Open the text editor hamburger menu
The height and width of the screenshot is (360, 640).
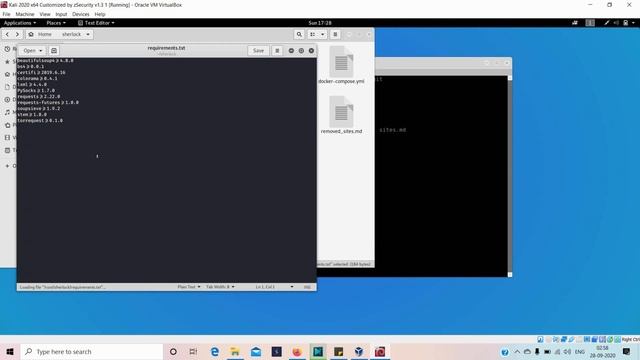point(277,51)
